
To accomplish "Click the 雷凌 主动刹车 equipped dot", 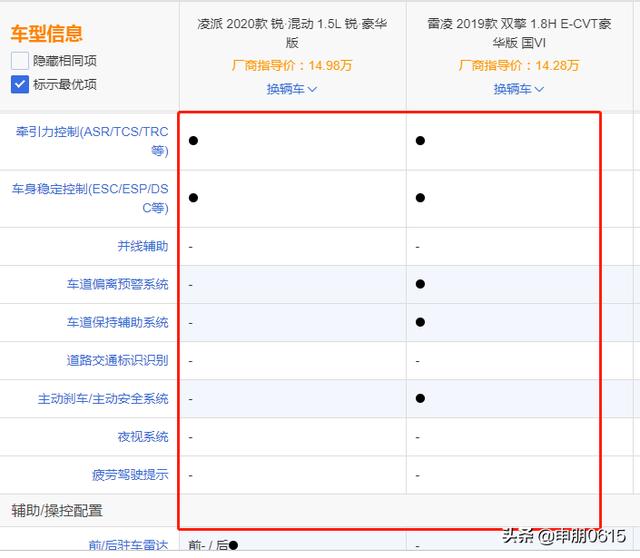I will 420,399.
